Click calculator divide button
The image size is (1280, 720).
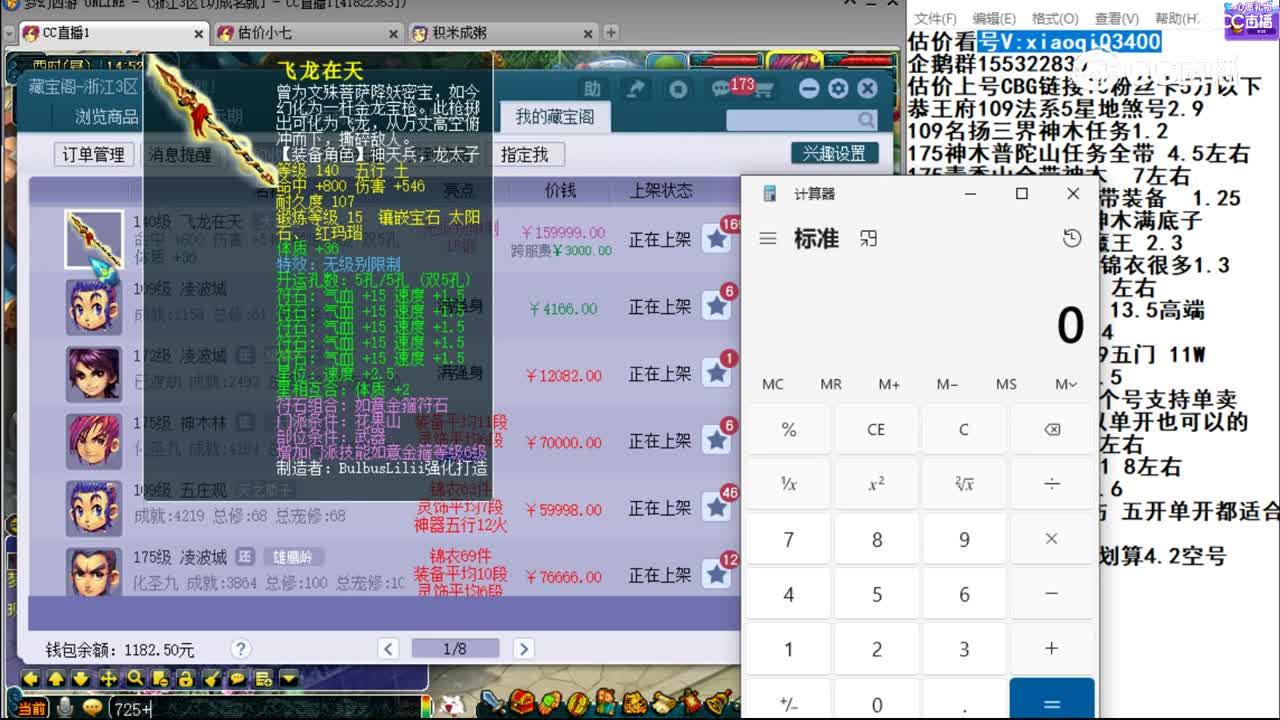[1051, 484]
